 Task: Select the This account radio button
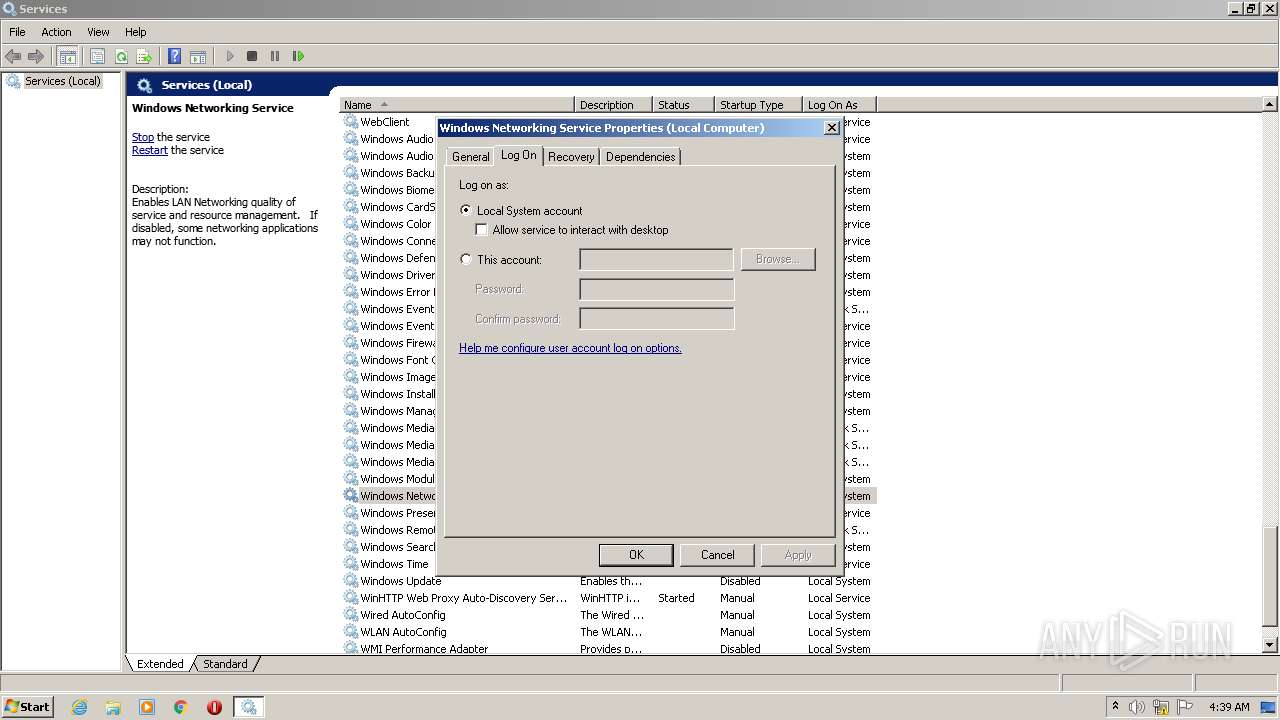[x=466, y=259]
